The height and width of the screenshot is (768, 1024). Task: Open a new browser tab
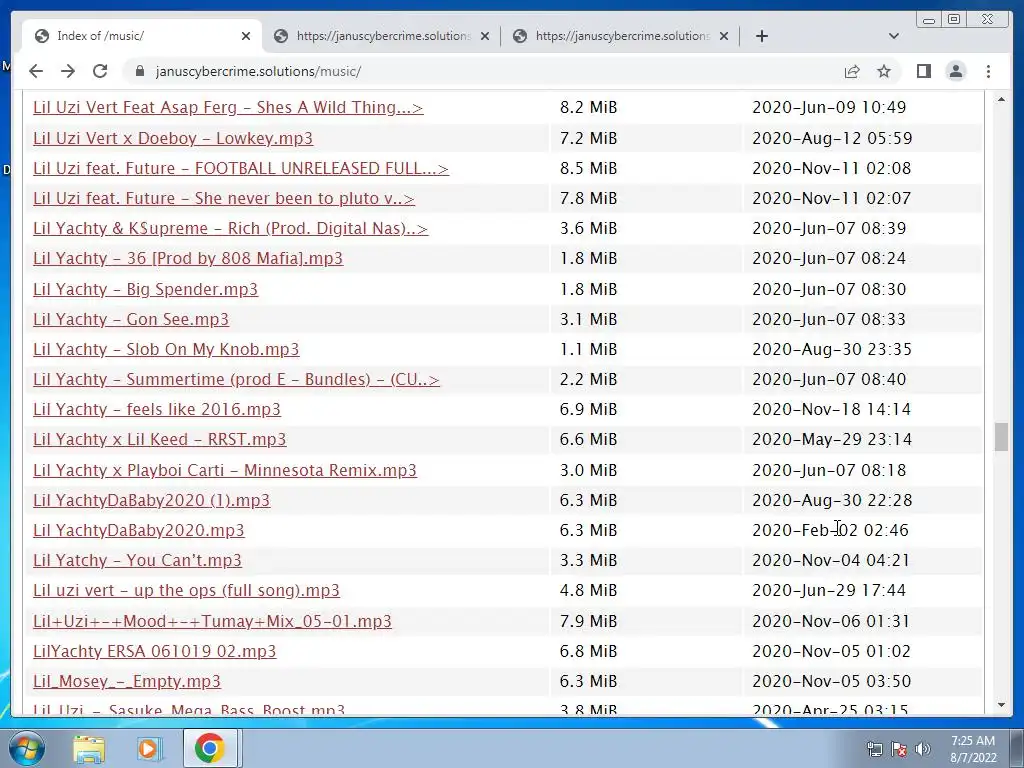(x=761, y=36)
